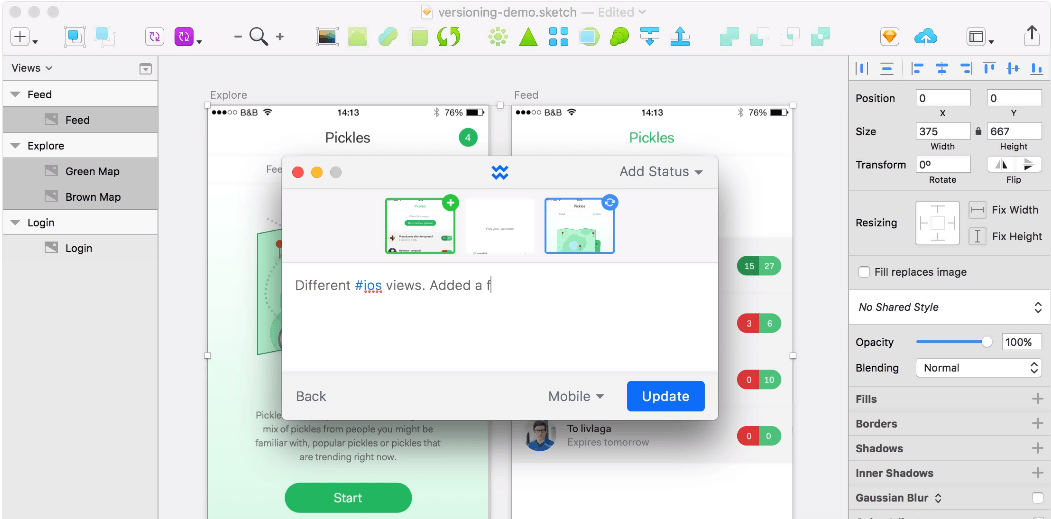This screenshot has width=1051, height=519.
Task: Align layers to the left edge
Action: 918,68
